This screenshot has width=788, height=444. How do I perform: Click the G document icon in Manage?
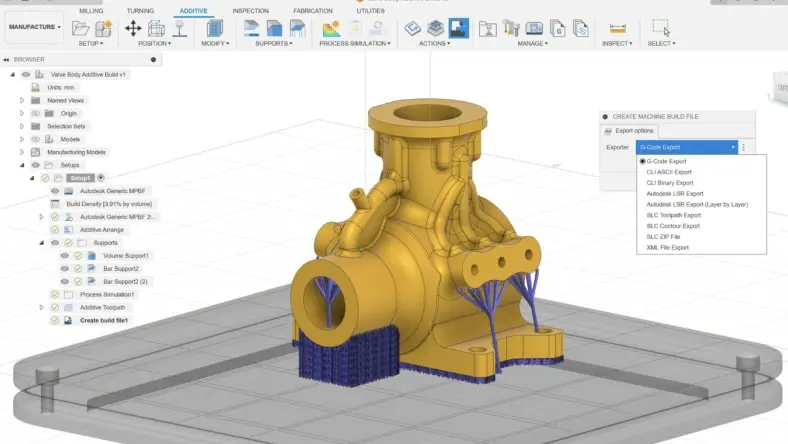pyautogui.click(x=557, y=29)
